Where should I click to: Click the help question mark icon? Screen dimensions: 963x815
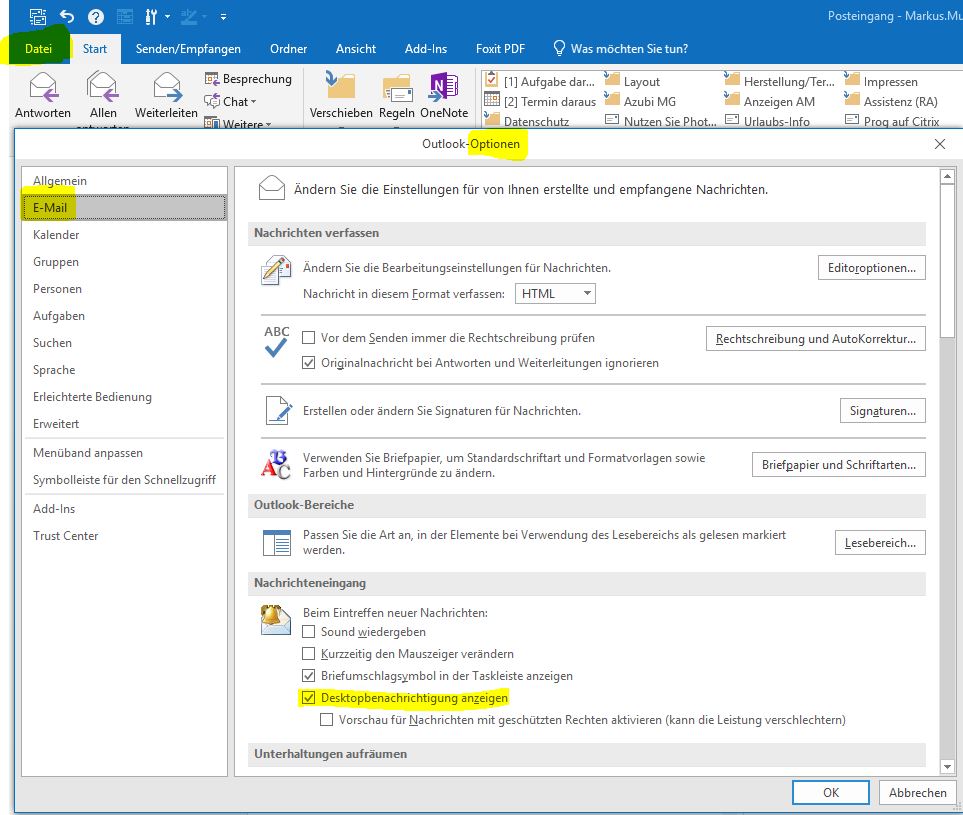(95, 16)
